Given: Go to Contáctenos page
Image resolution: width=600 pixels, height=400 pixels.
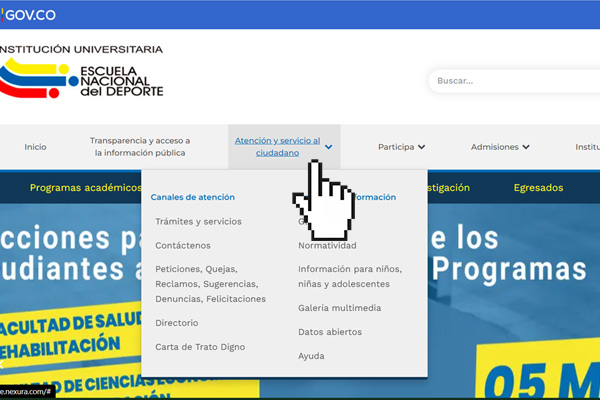Looking at the screenshot, I should click(183, 245).
